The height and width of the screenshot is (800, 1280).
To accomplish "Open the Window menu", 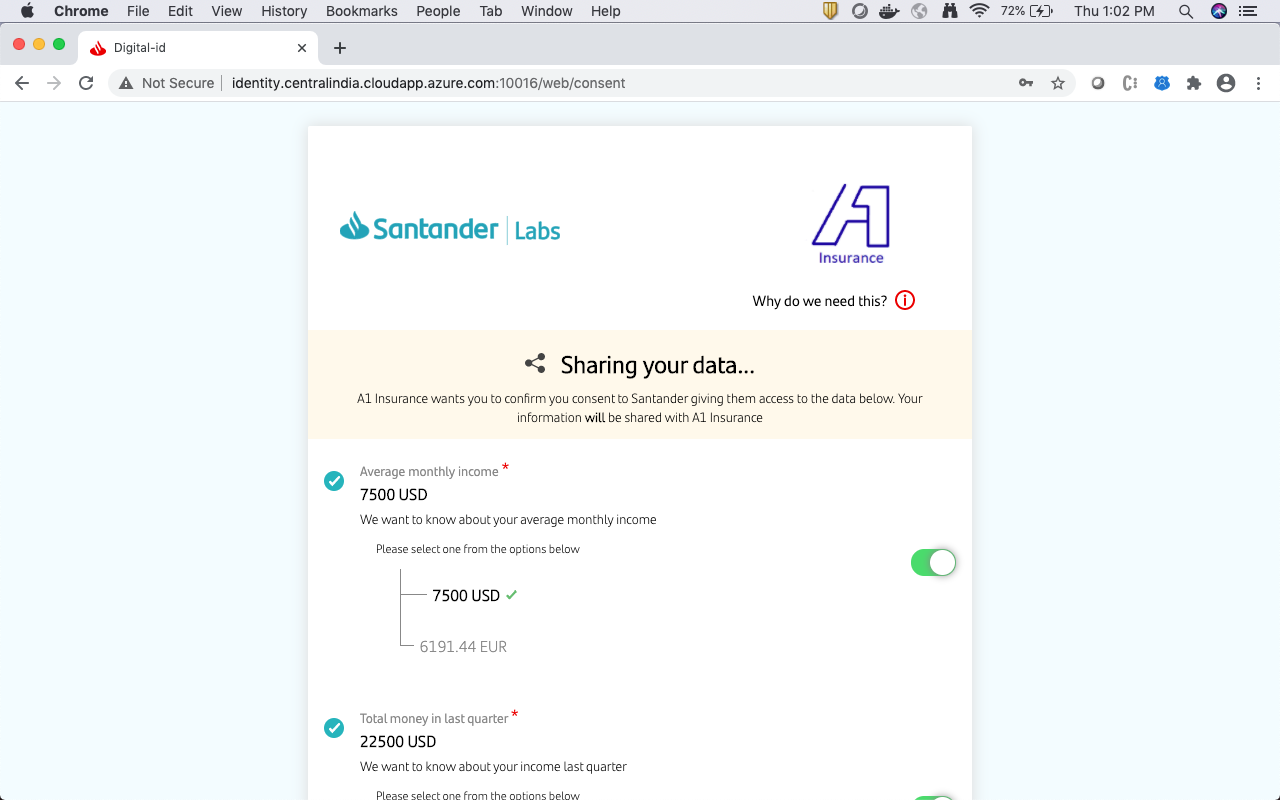I will (547, 11).
